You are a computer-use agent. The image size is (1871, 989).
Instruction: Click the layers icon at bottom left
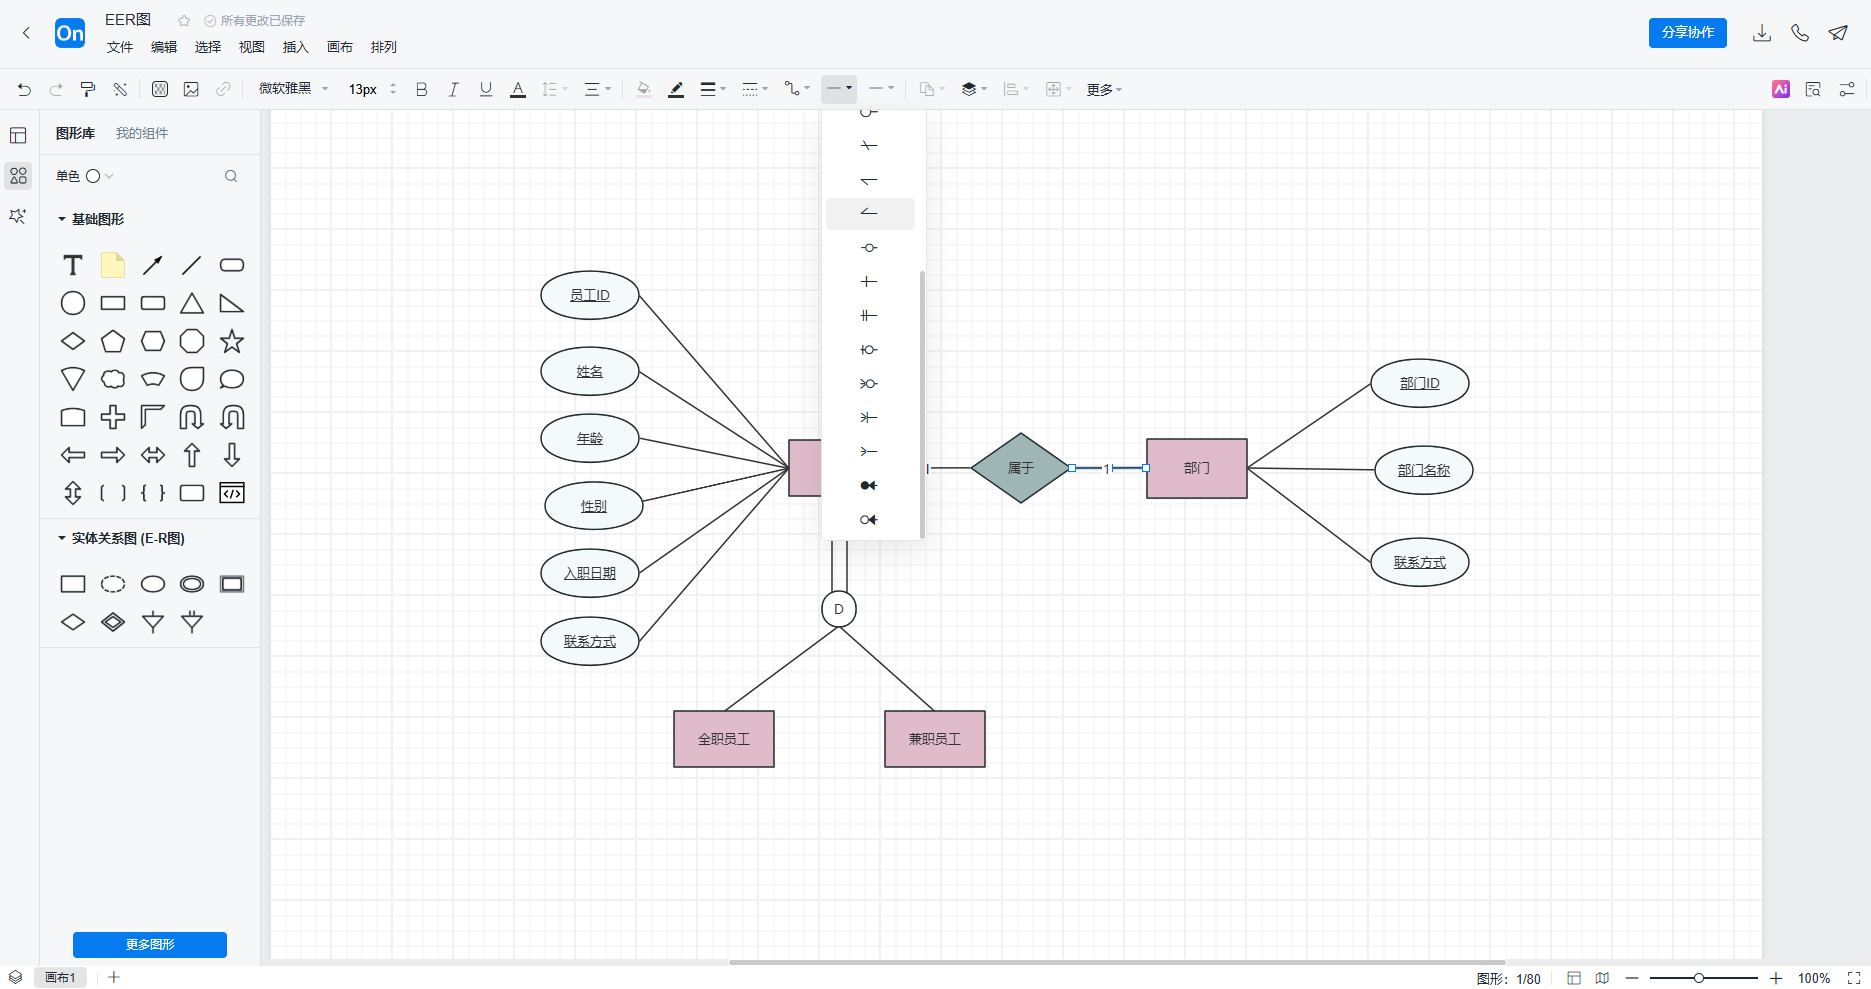point(16,977)
